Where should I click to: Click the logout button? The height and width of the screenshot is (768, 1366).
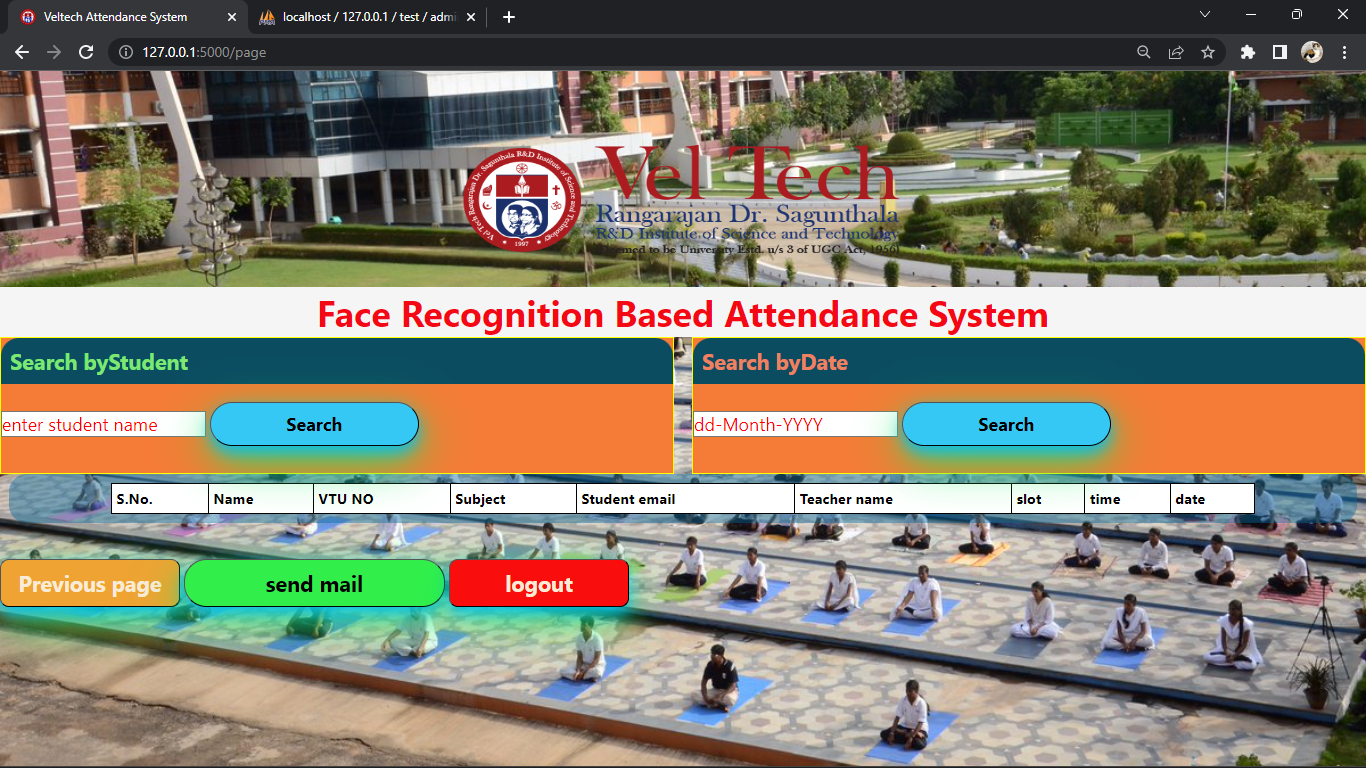pos(538,583)
